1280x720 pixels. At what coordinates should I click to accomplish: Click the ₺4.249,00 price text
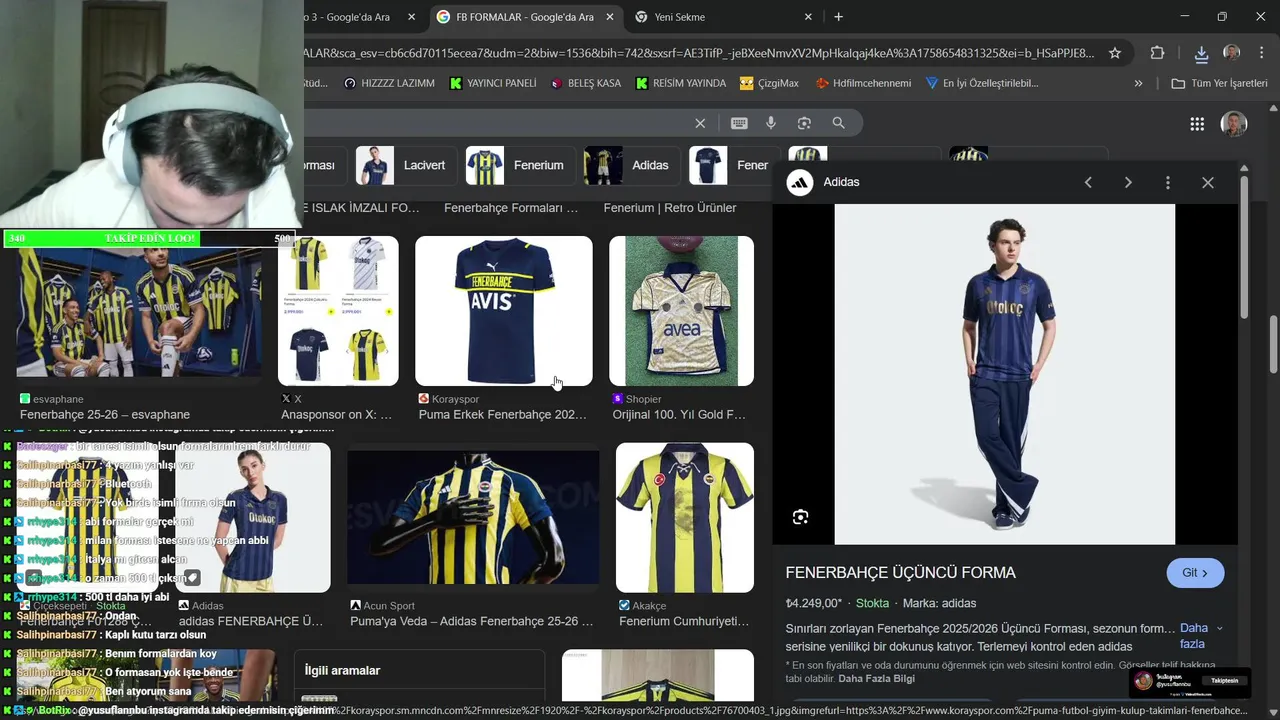[x=814, y=603]
